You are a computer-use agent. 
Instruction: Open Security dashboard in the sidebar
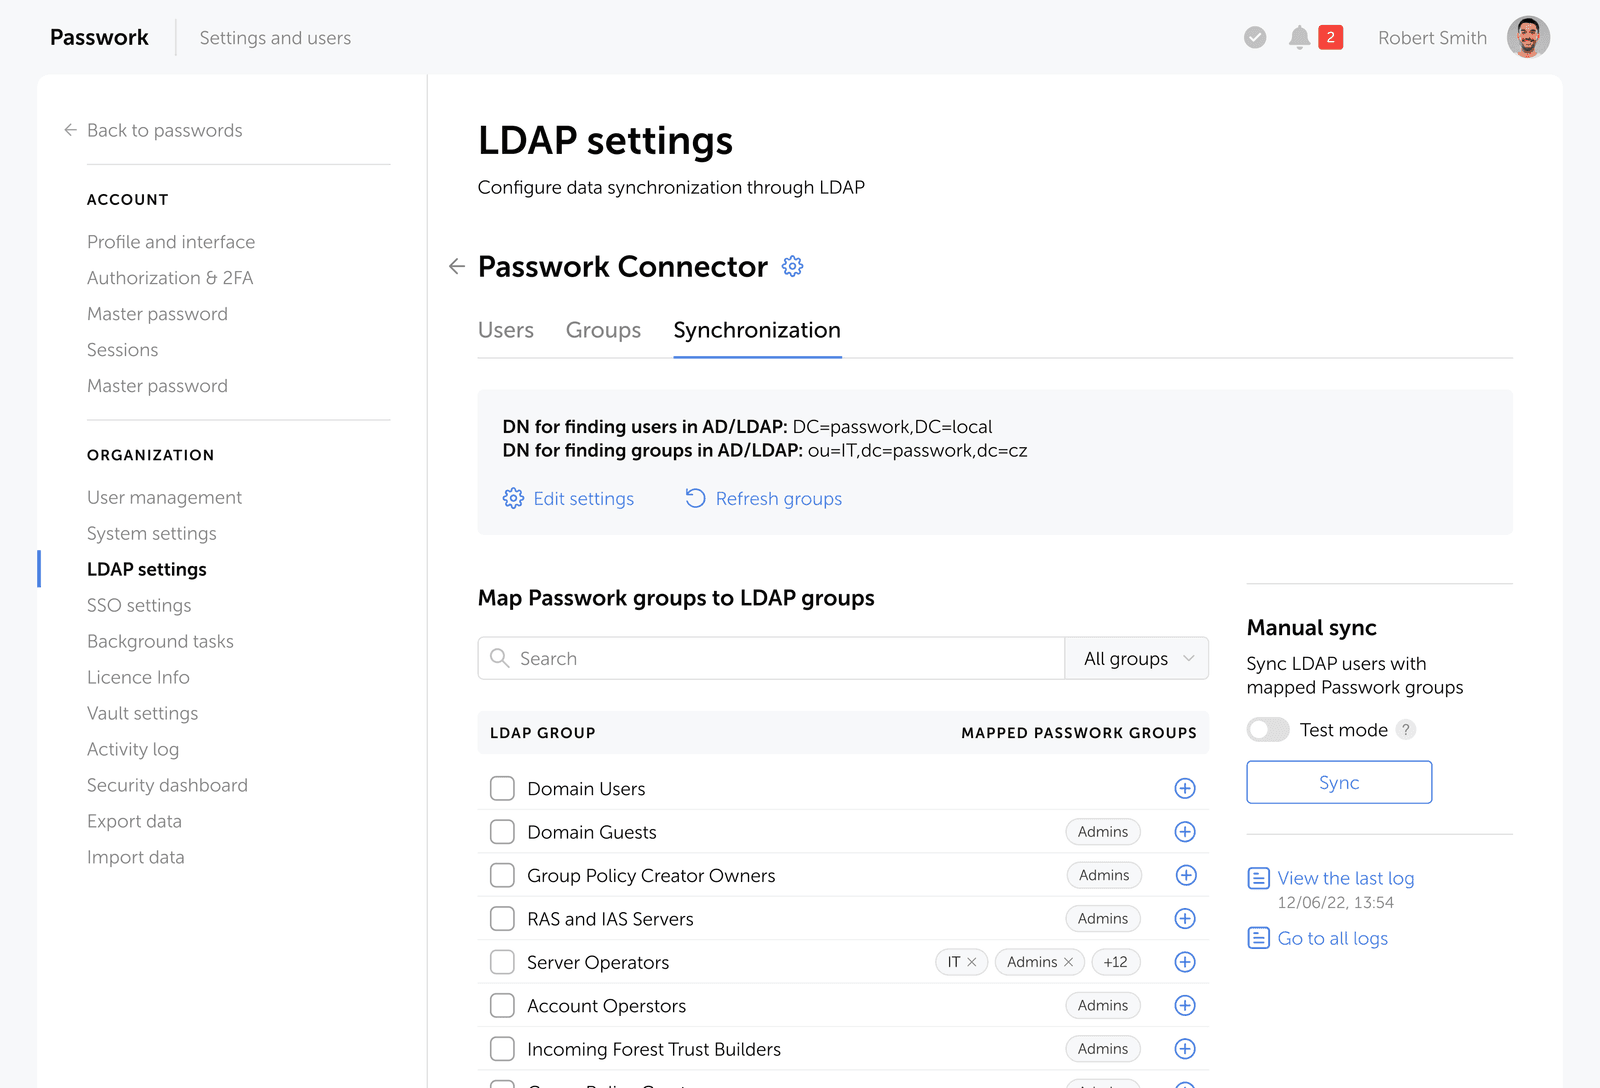coord(167,785)
